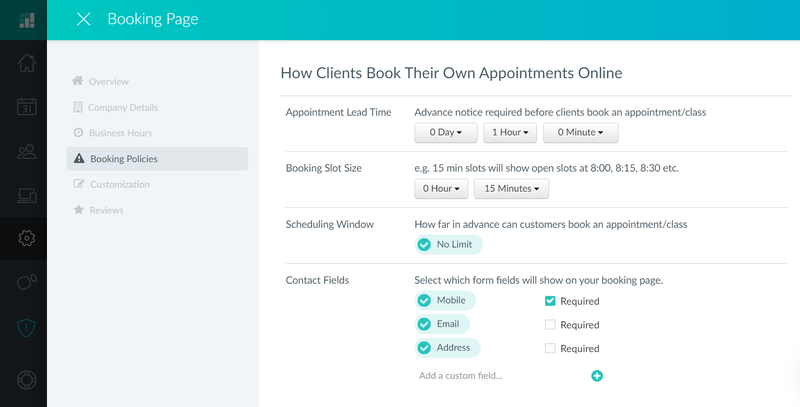The image size is (800, 407).
Task: Expand the 1 Hour lead time dropdown
Action: (x=510, y=132)
